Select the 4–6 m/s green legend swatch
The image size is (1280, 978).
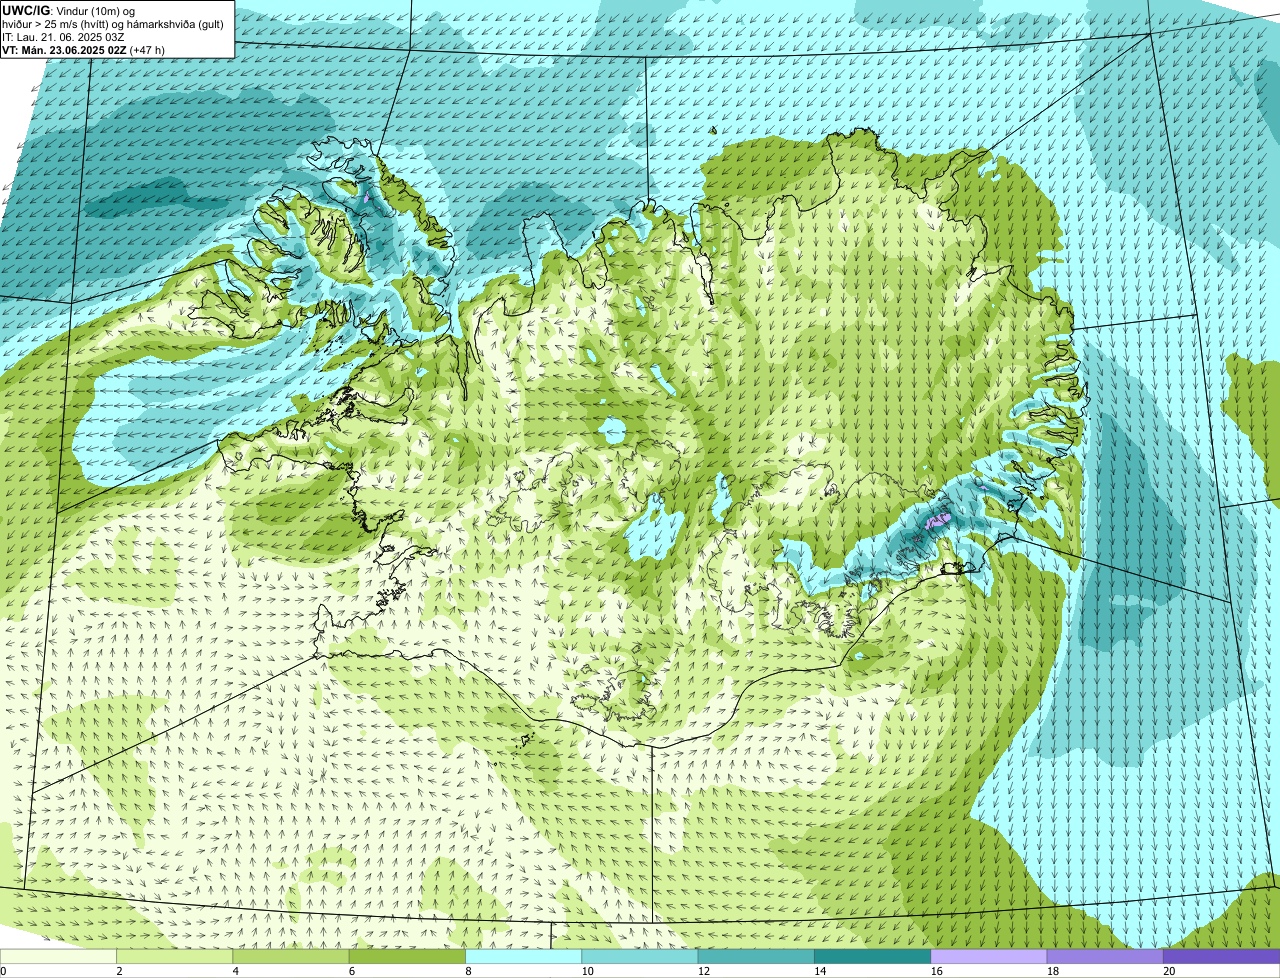[291, 956]
